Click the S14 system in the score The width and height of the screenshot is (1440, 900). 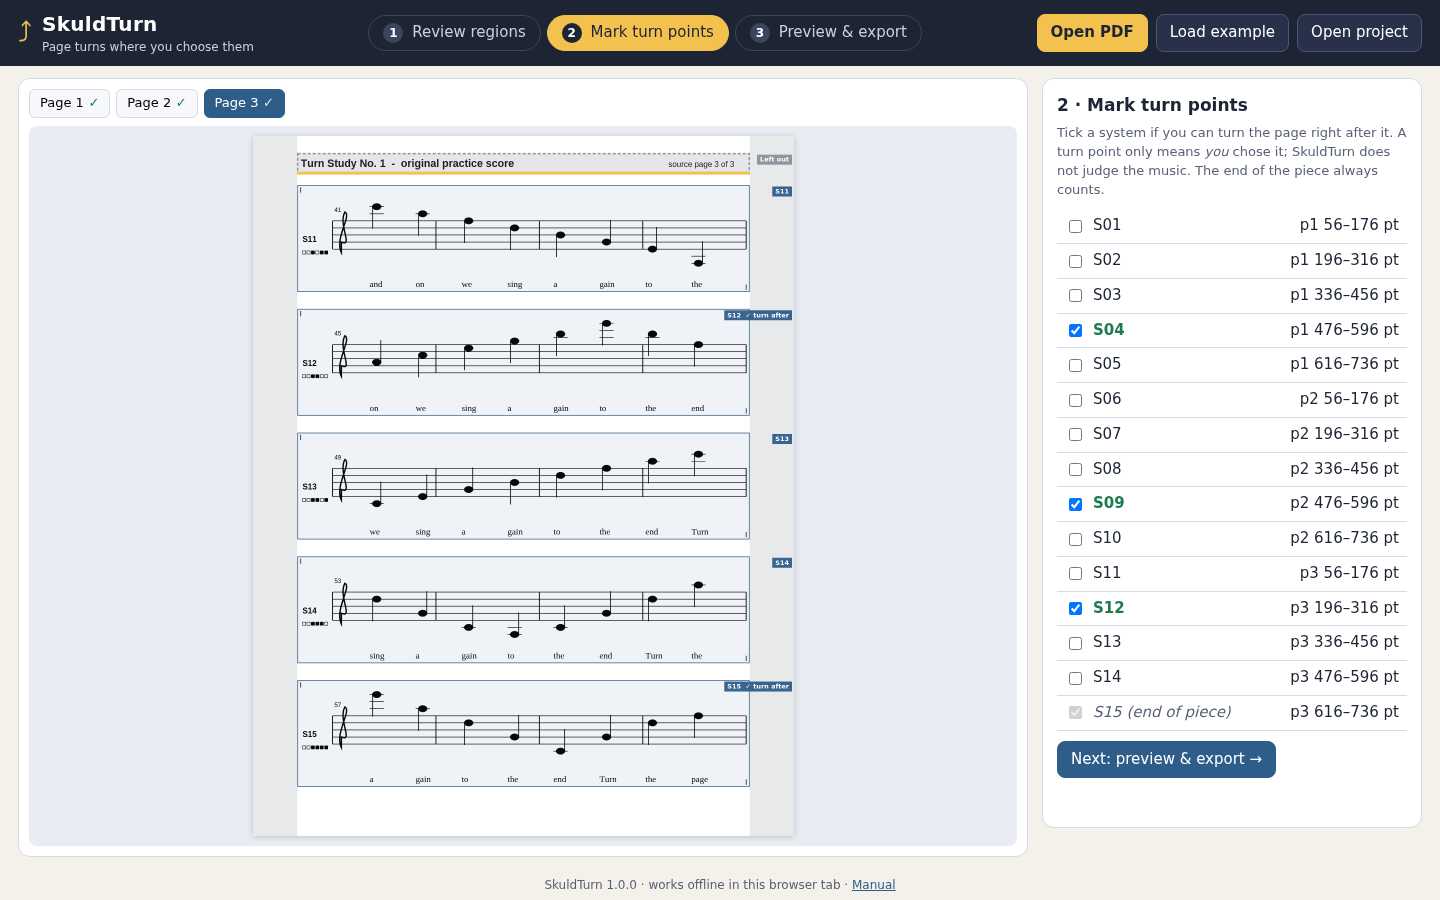coord(523,610)
